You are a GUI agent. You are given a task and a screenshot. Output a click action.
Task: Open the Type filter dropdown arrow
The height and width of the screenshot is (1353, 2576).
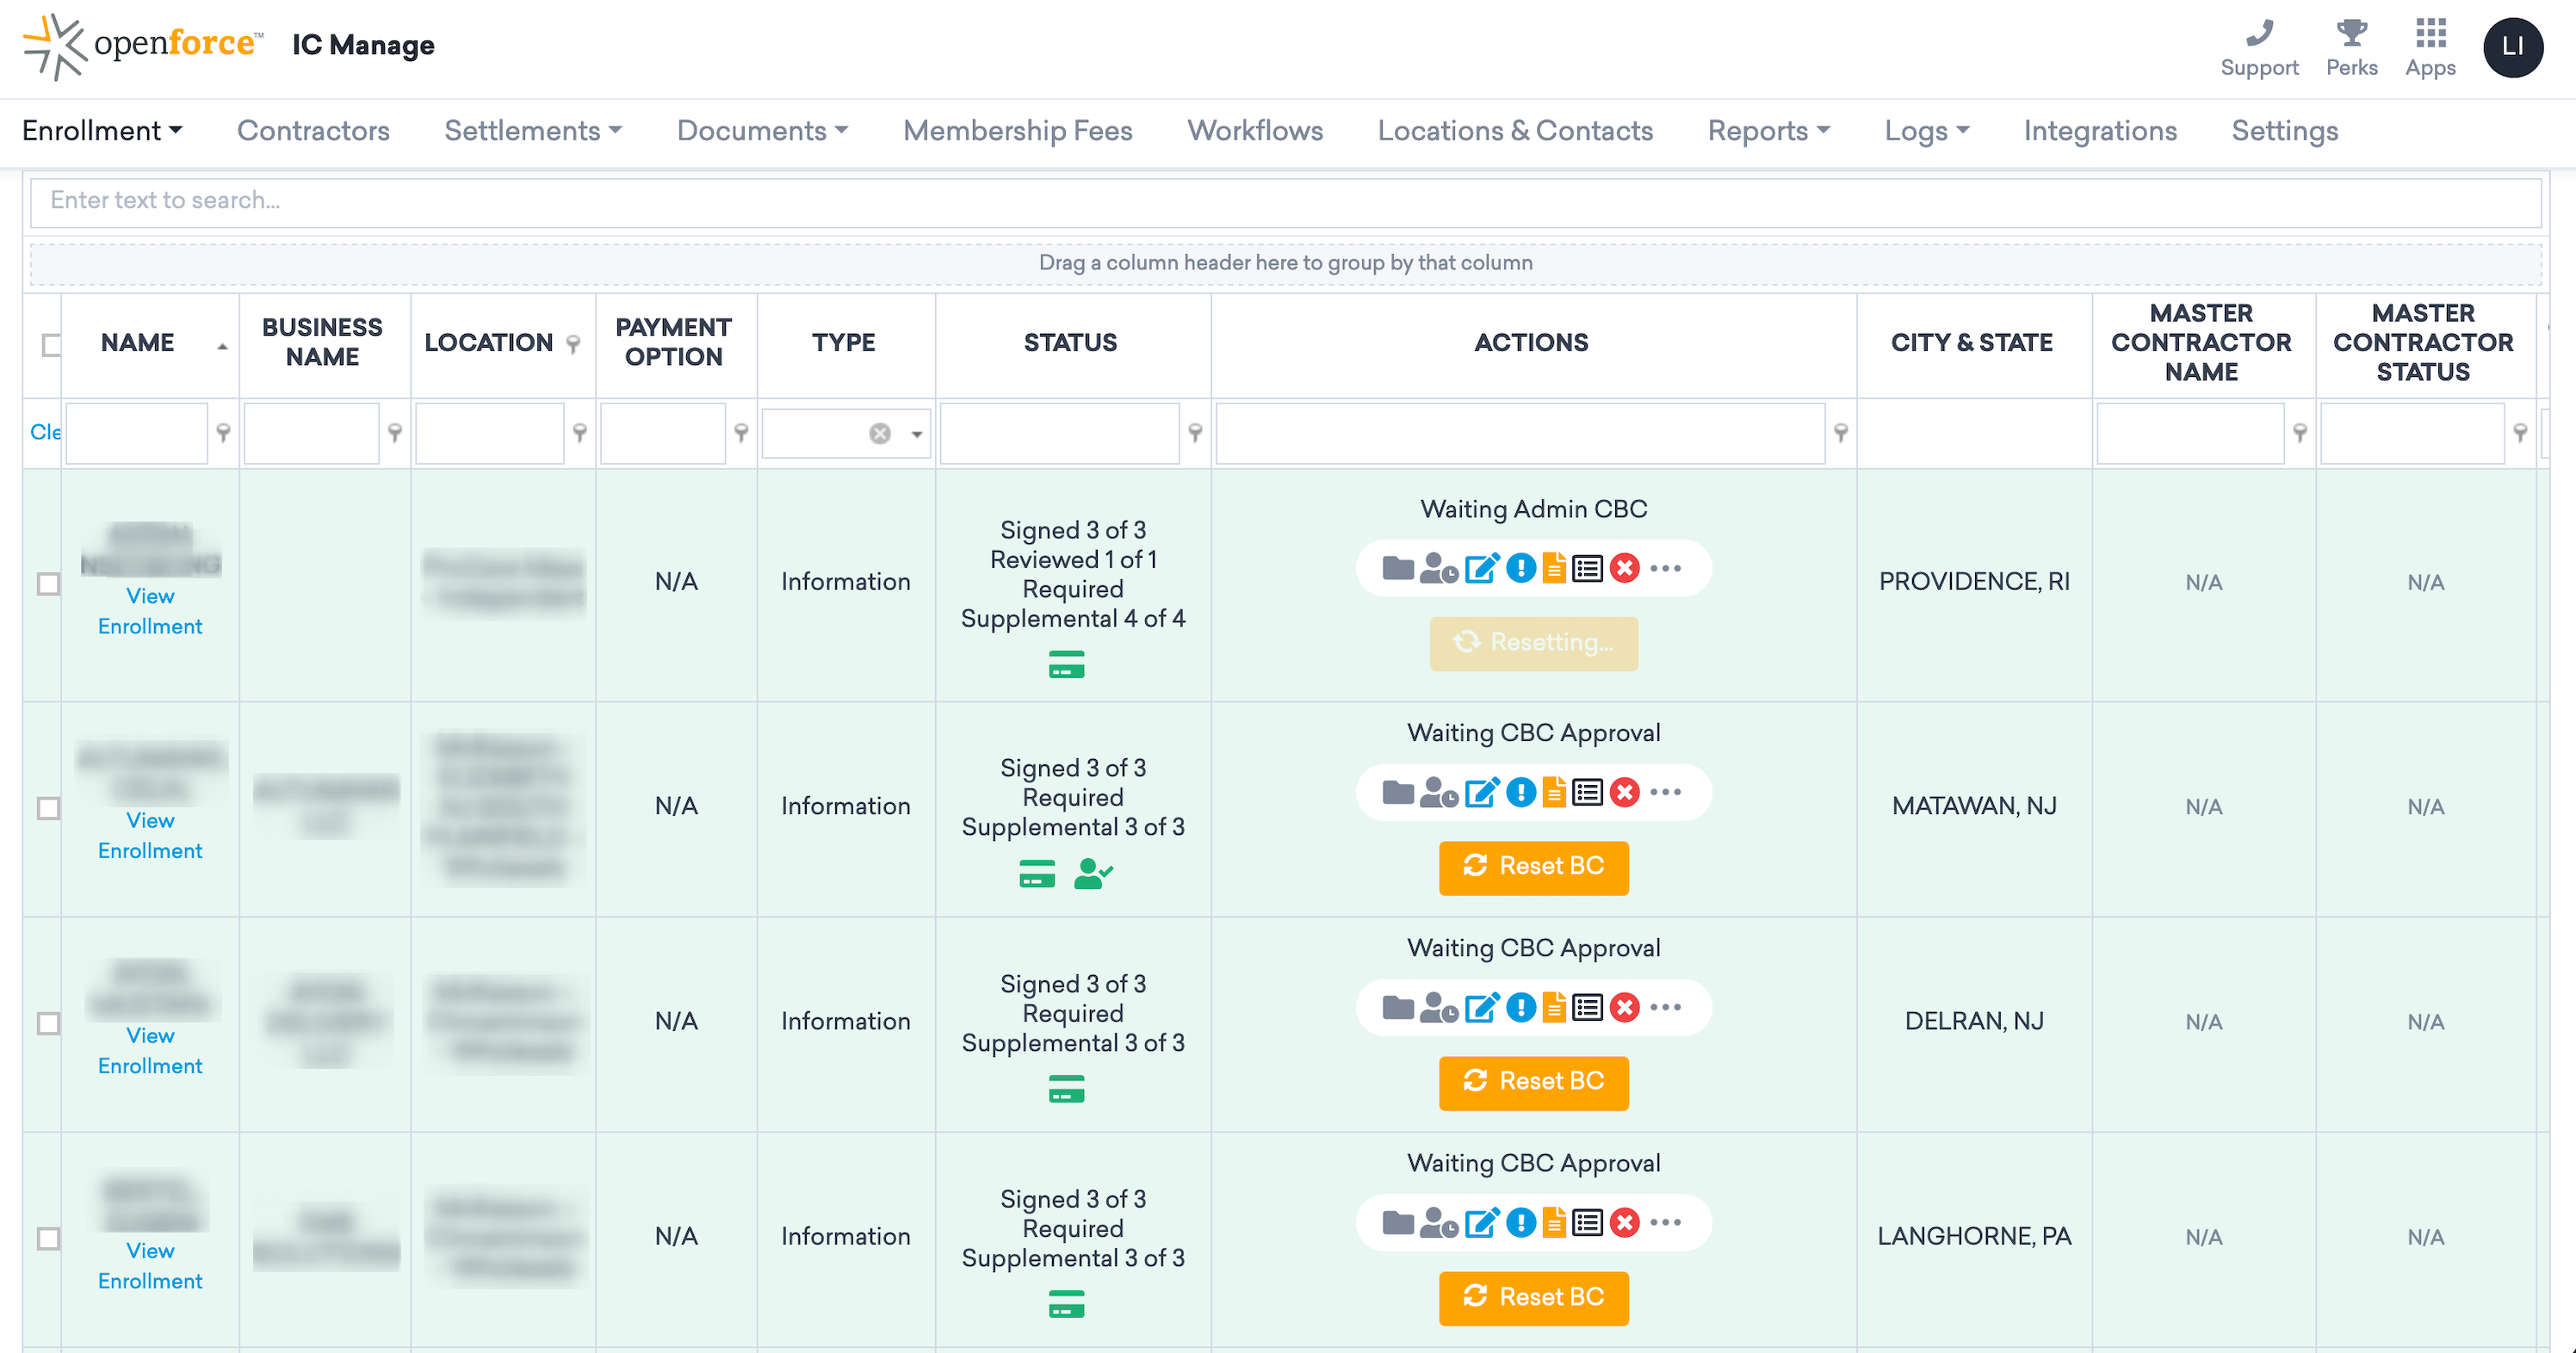[x=916, y=434]
